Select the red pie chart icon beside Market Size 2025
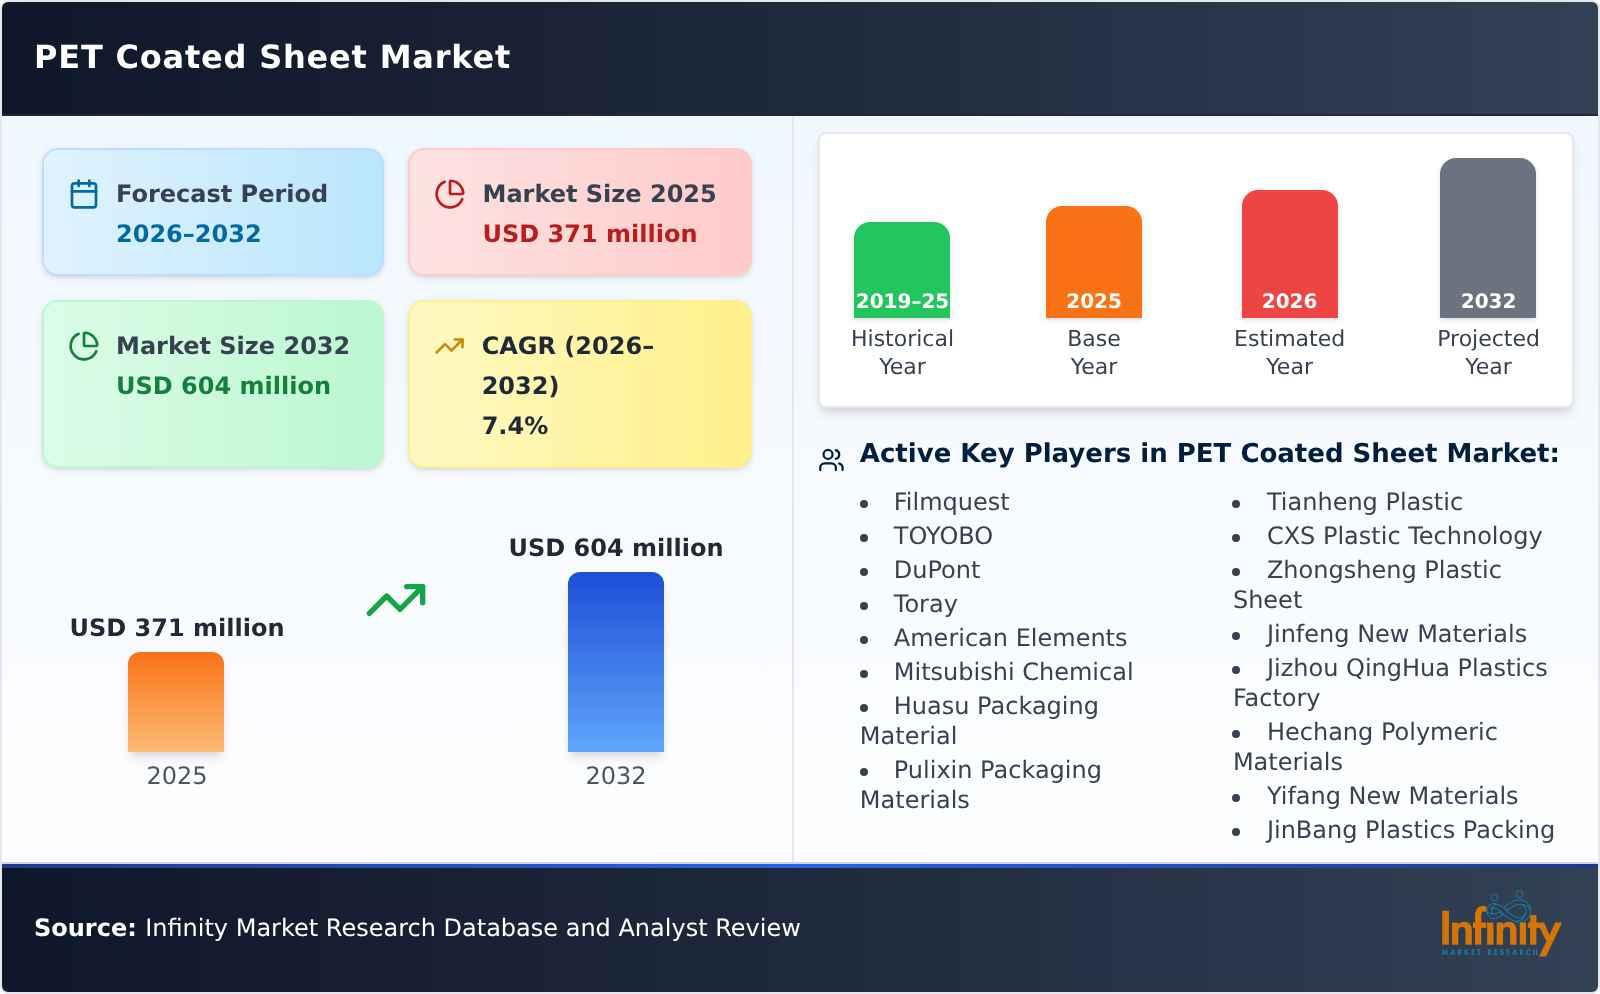The image size is (1600, 994). (450, 193)
